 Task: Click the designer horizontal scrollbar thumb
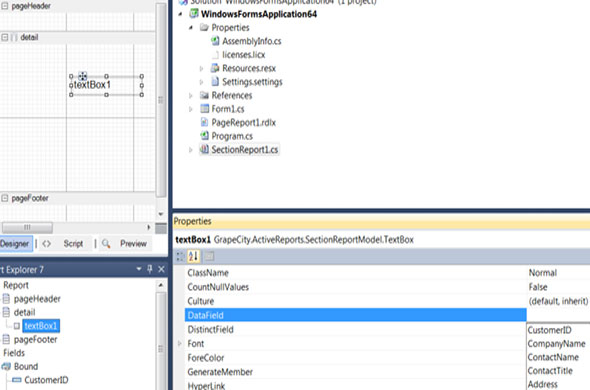coord(27,227)
